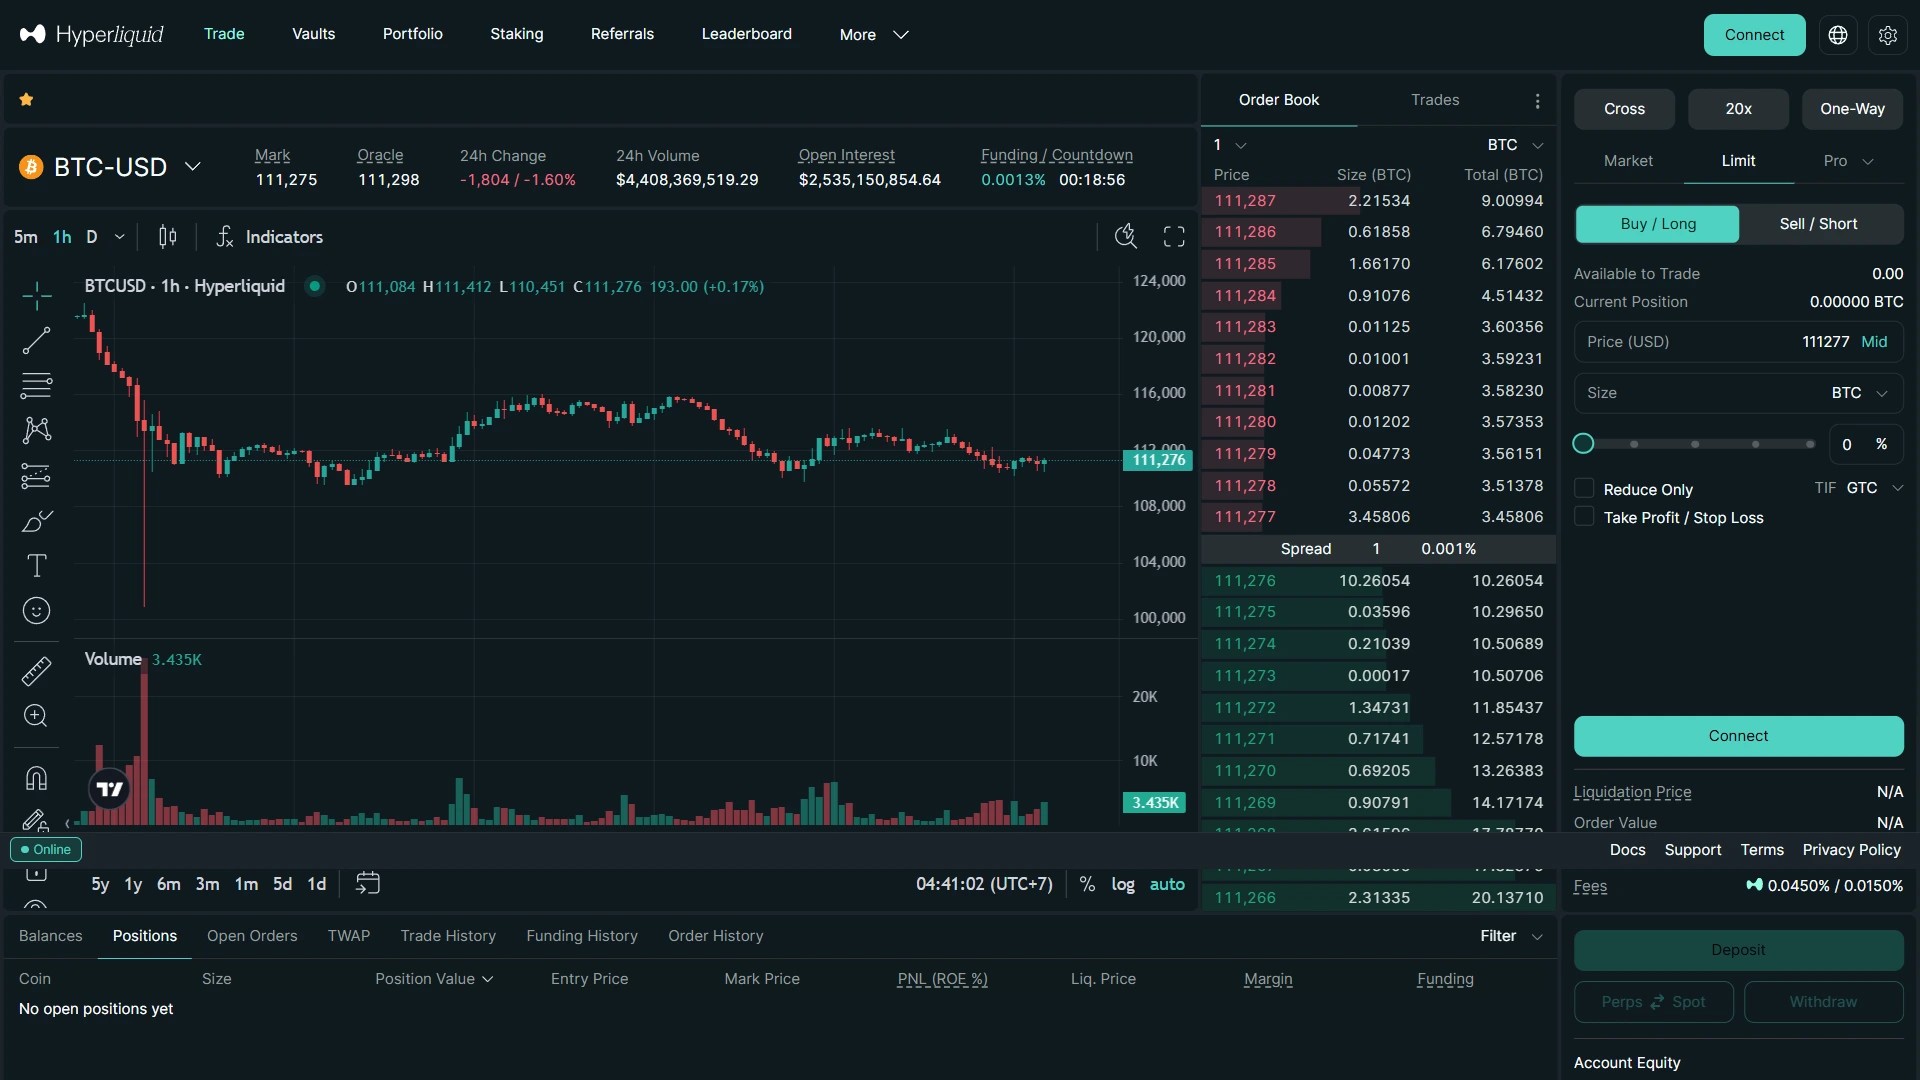The image size is (1920, 1080).
Task: Open the chart timeframe dropdown arrow
Action: pyautogui.click(x=119, y=236)
